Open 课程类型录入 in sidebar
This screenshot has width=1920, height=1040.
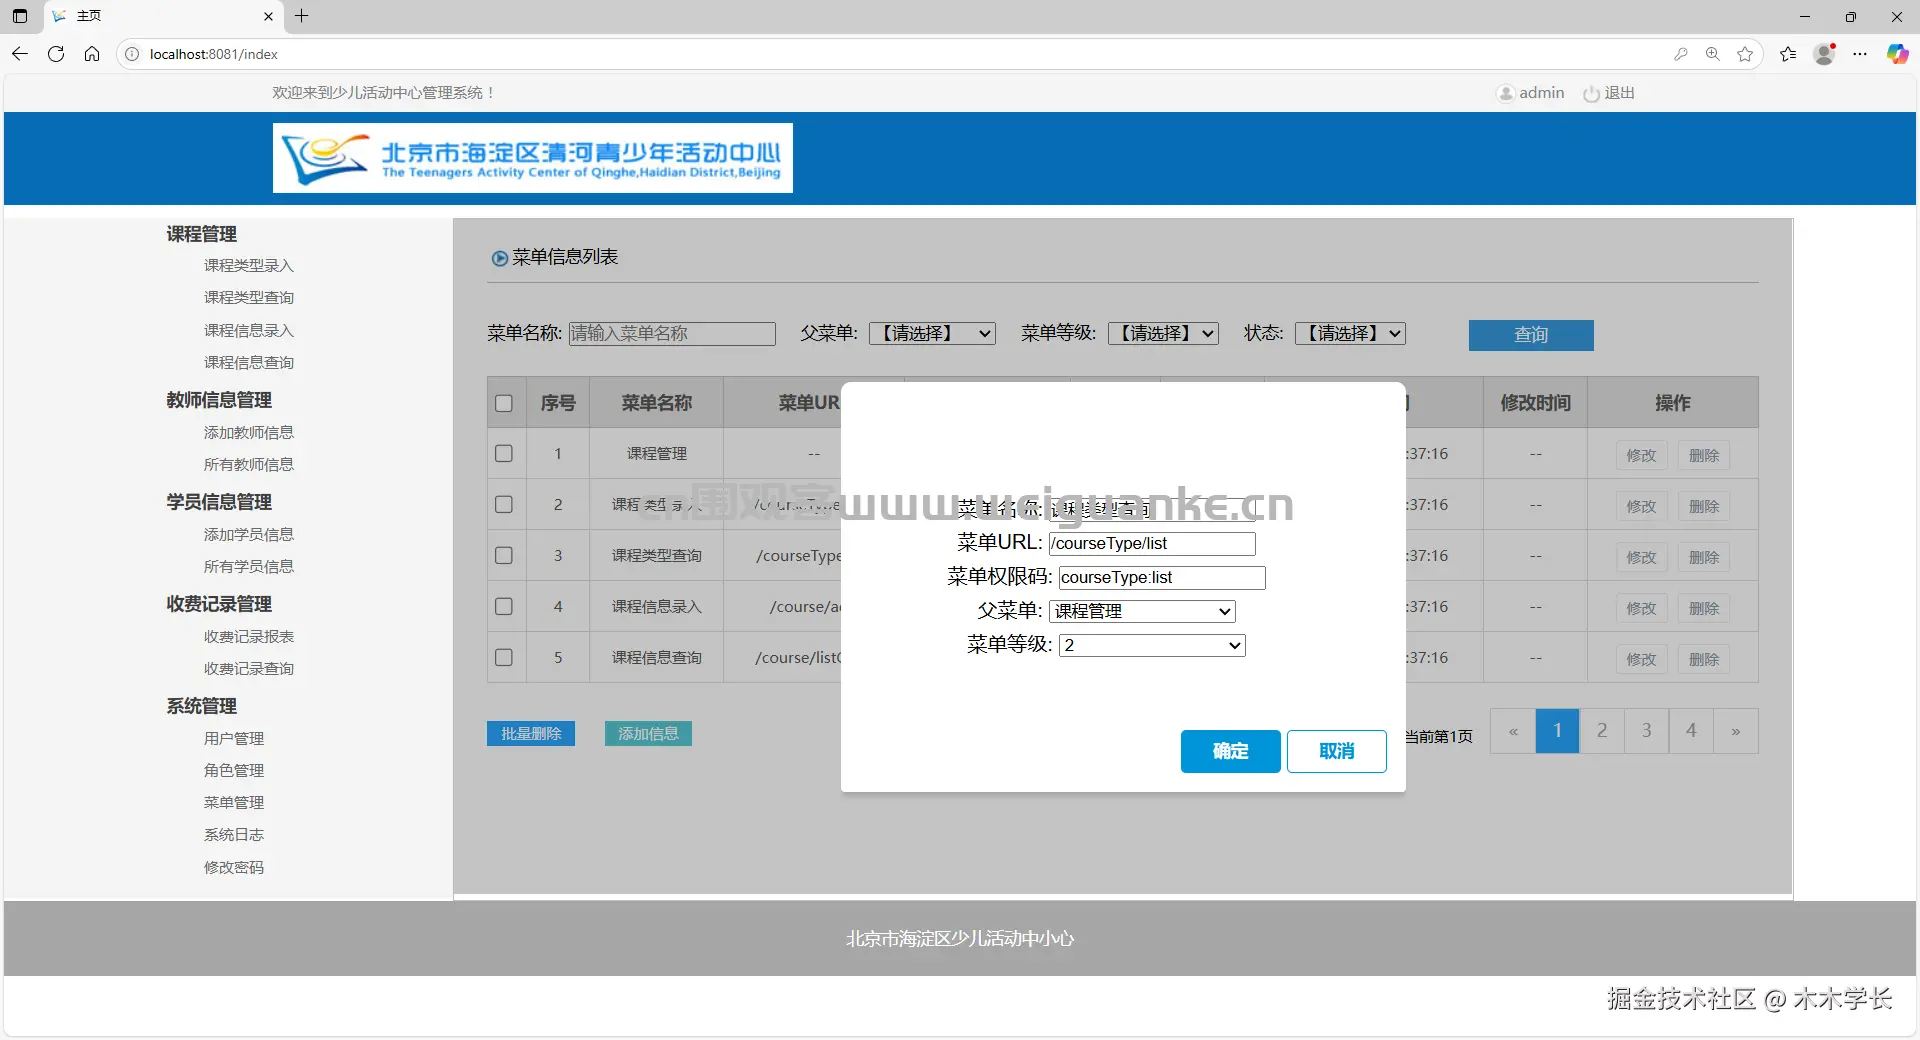(x=248, y=265)
